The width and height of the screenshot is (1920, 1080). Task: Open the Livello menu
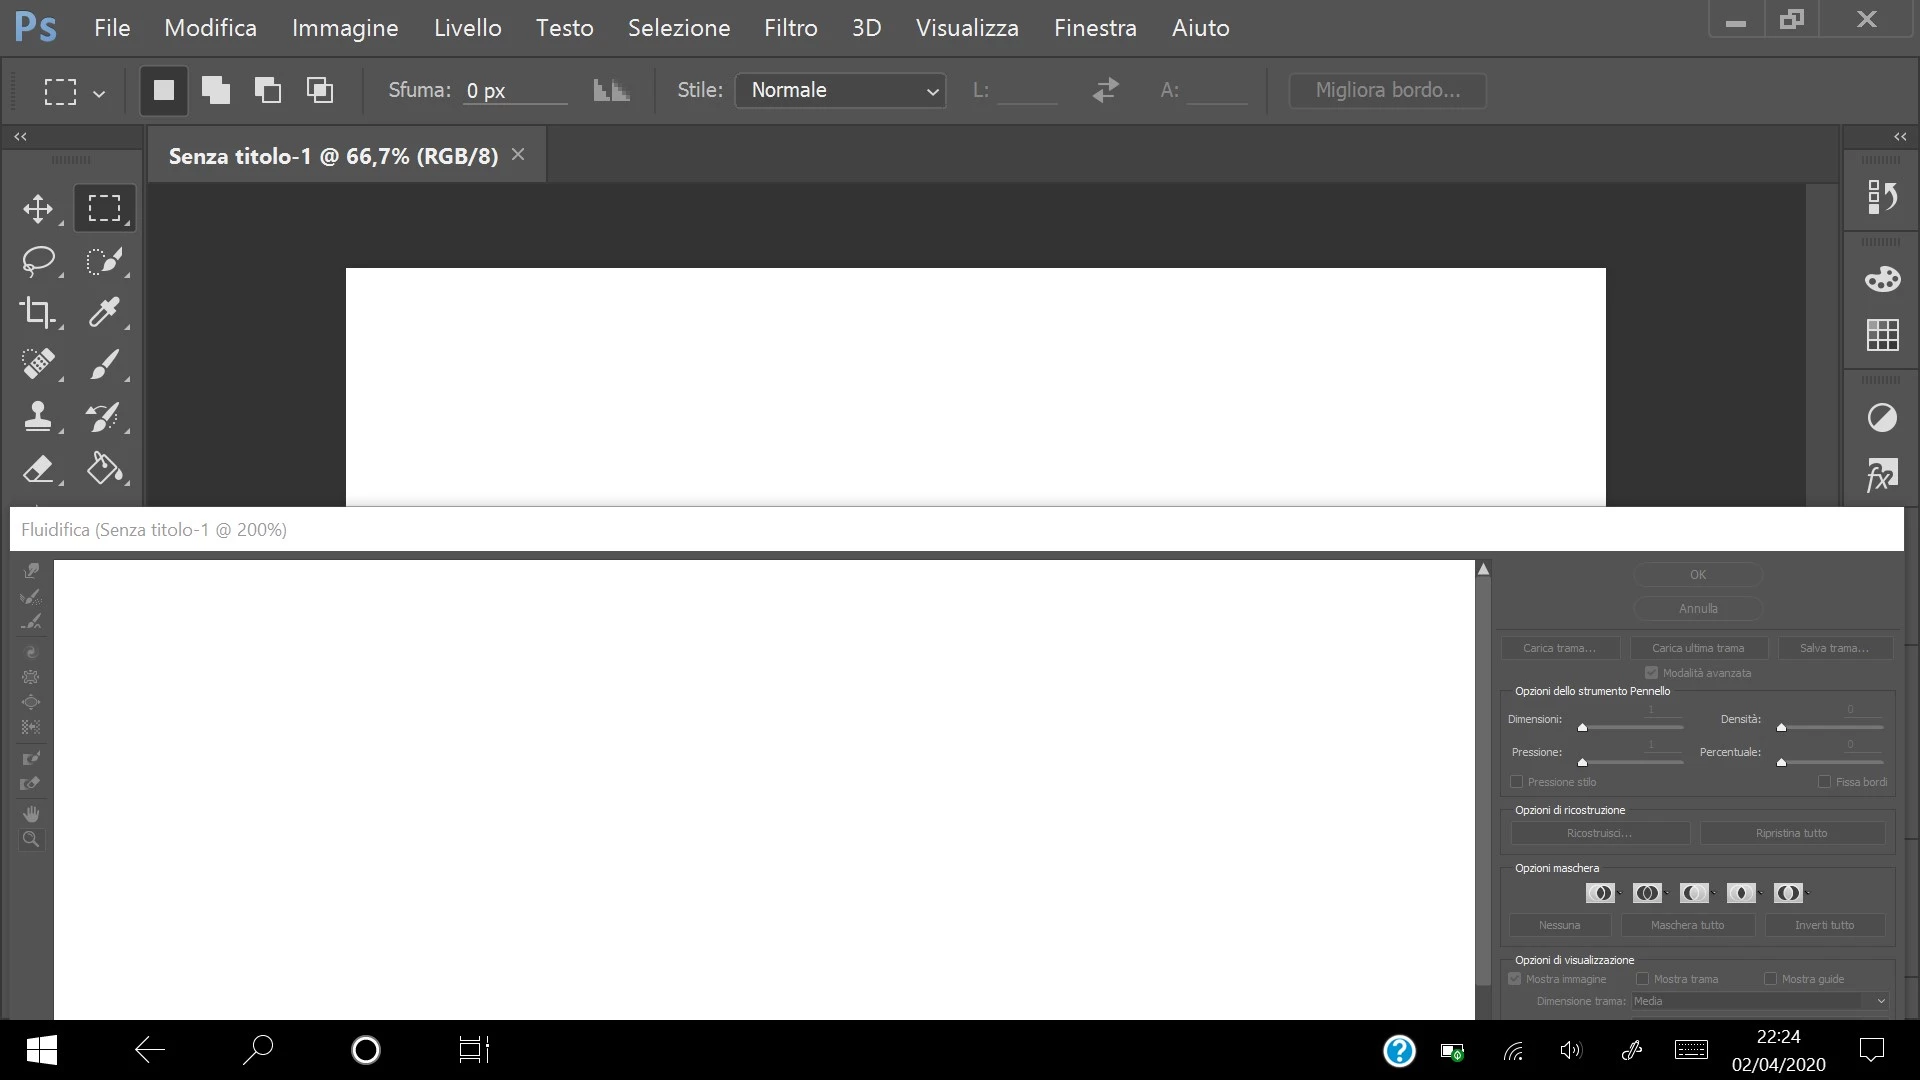click(467, 28)
